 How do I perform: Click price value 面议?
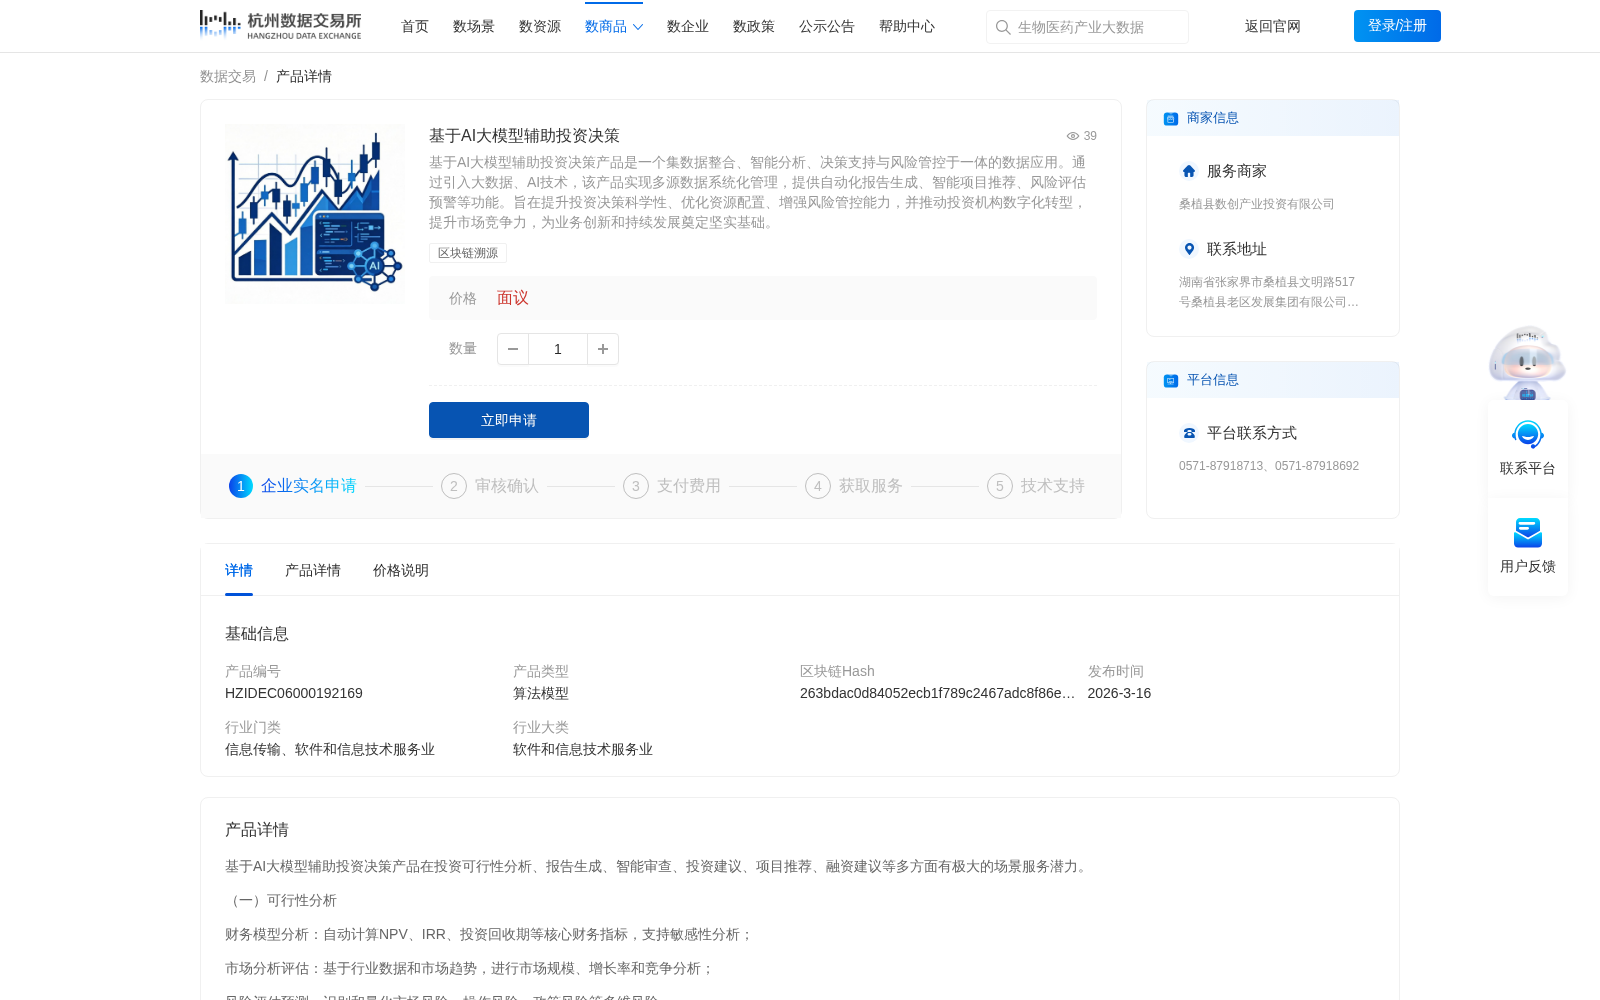513,298
